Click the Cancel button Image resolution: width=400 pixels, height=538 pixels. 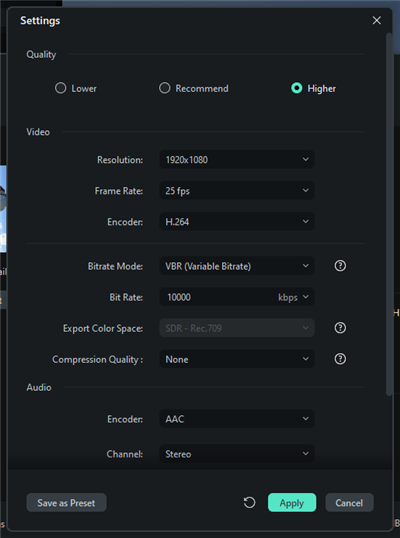[349, 503]
